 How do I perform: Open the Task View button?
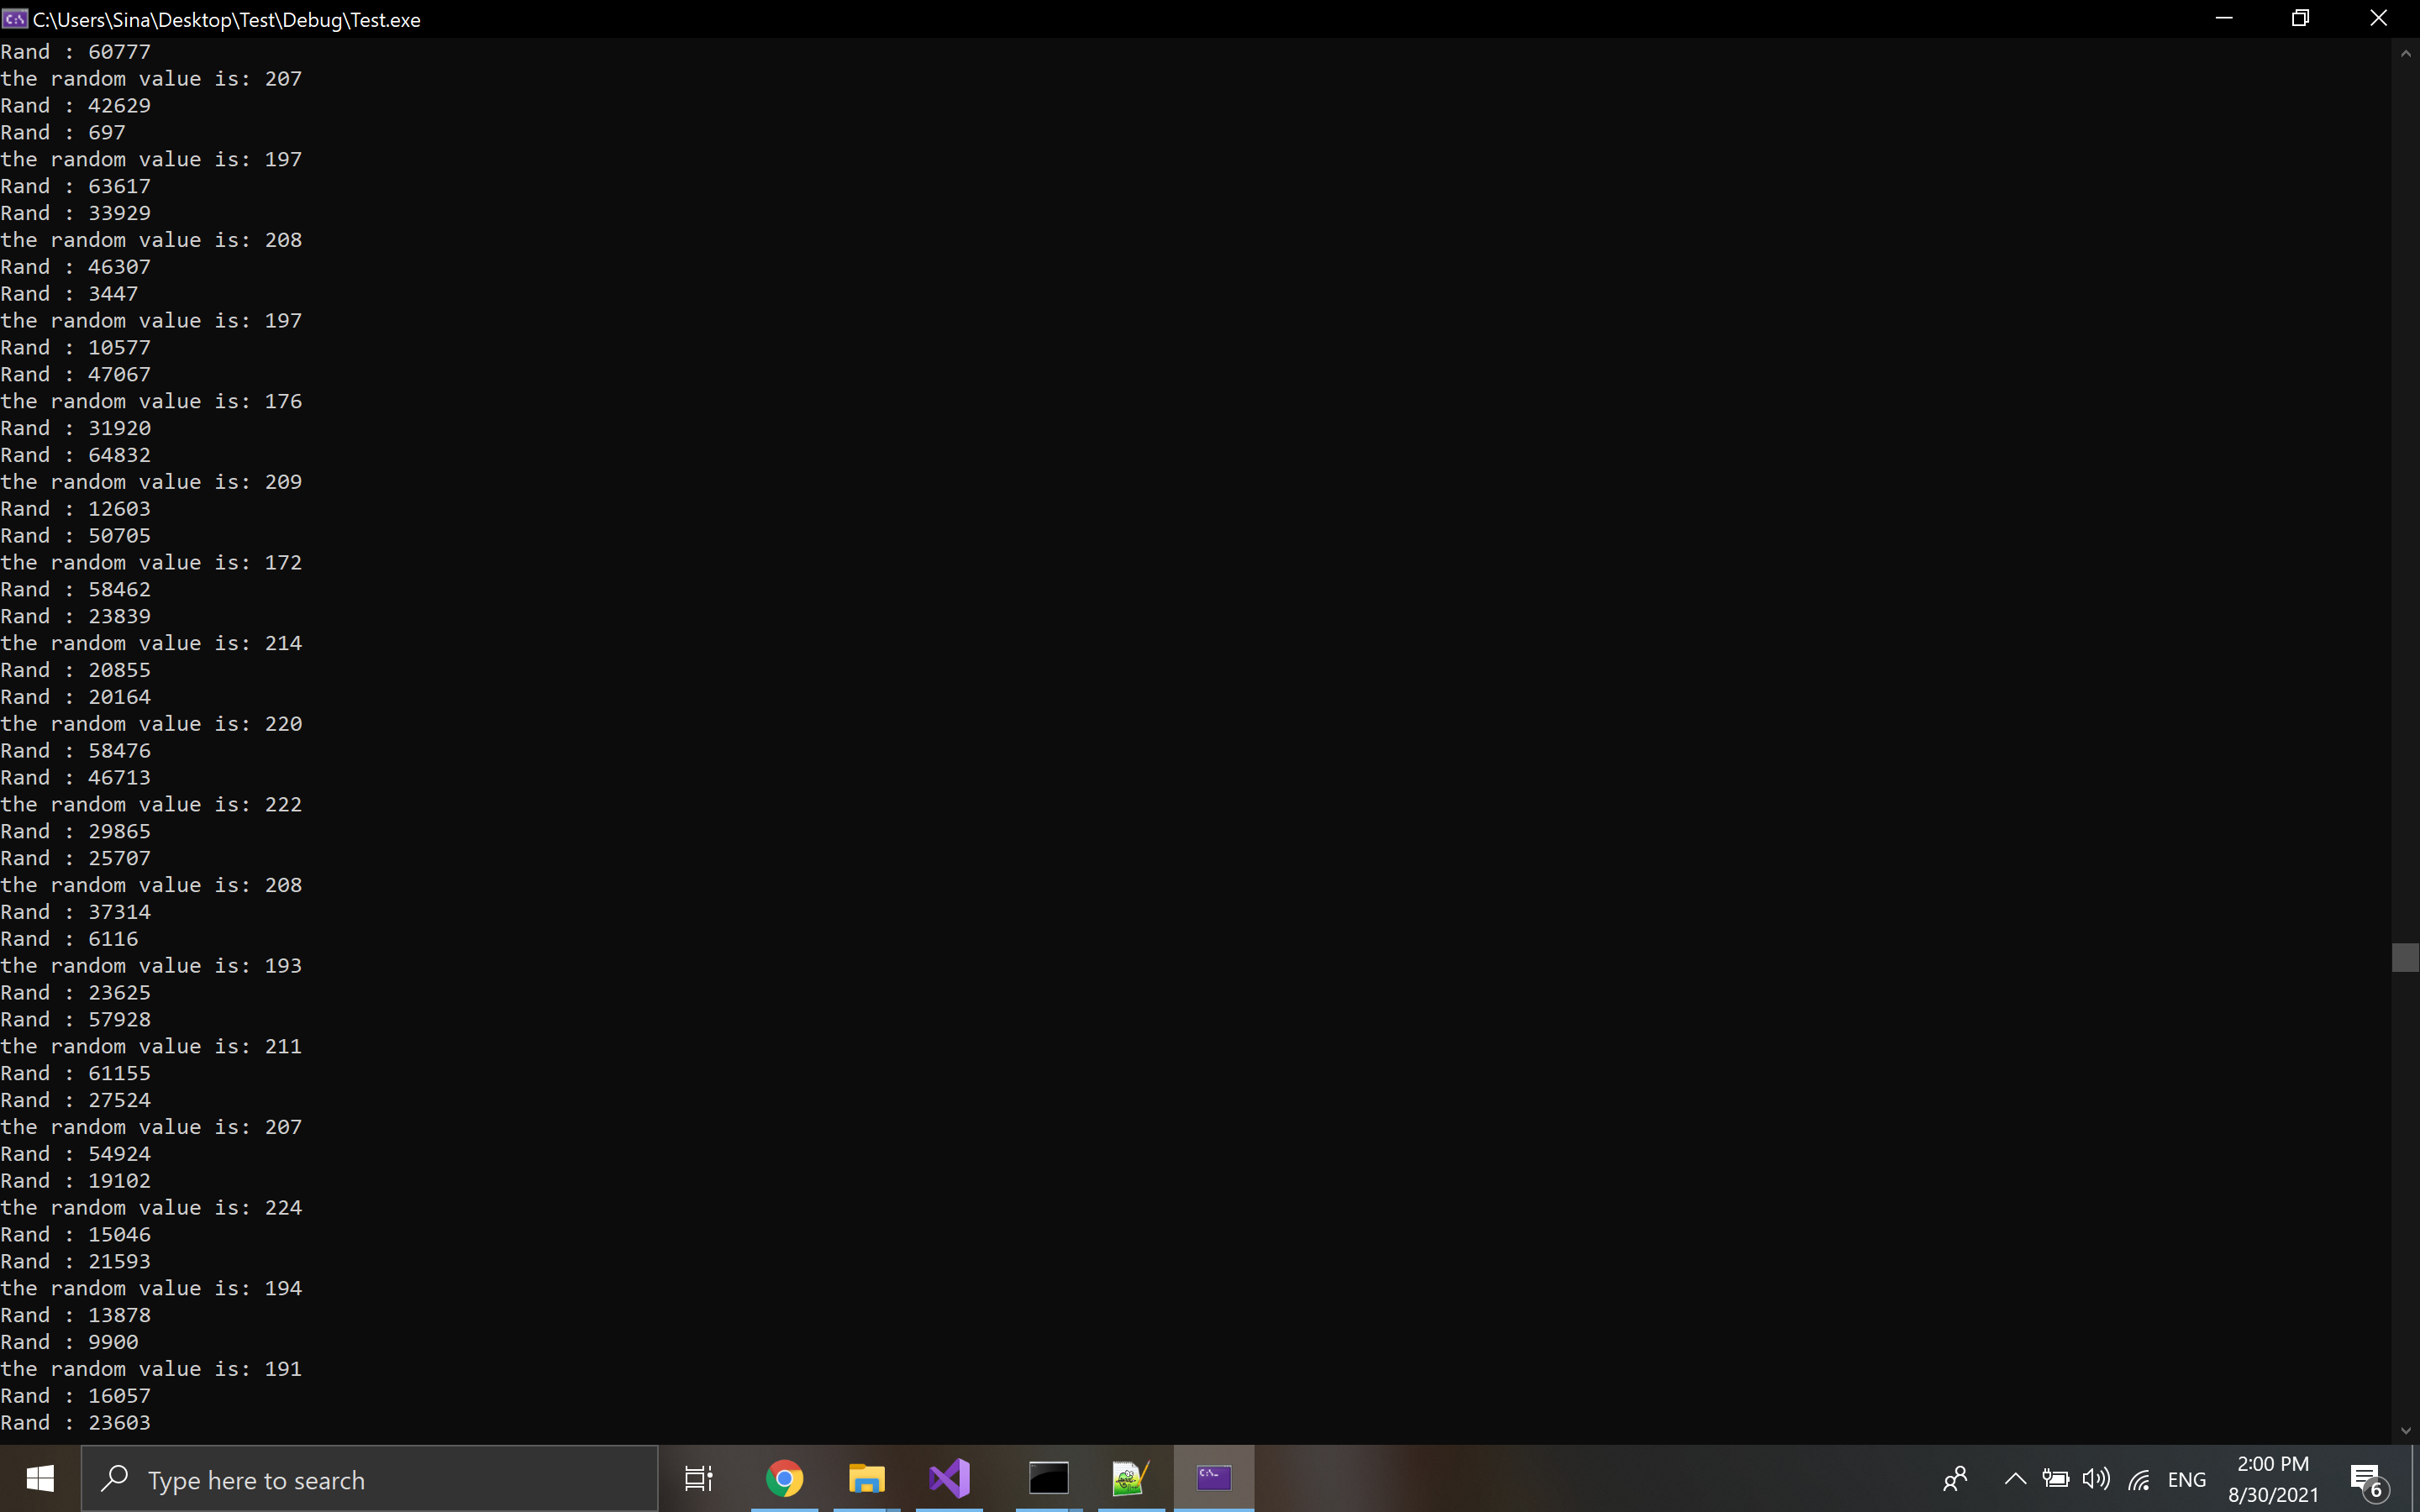point(698,1478)
